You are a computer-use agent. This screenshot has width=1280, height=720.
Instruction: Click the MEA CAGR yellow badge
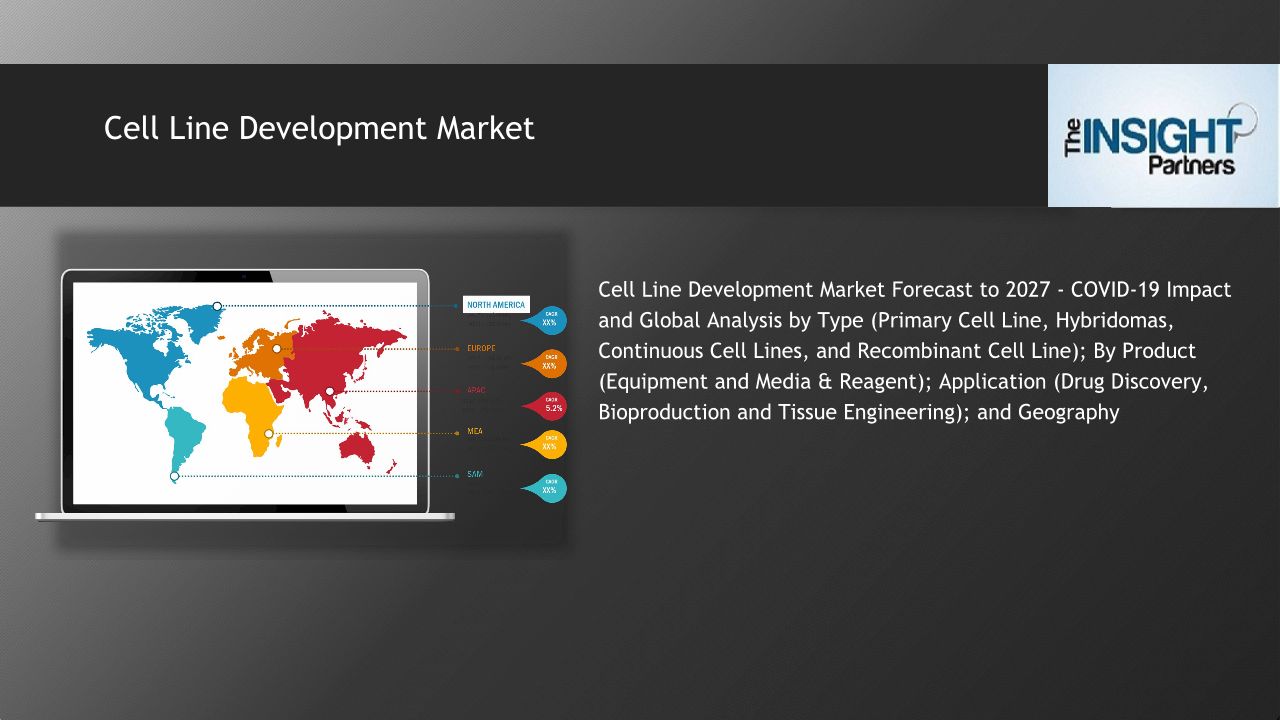[x=549, y=445]
